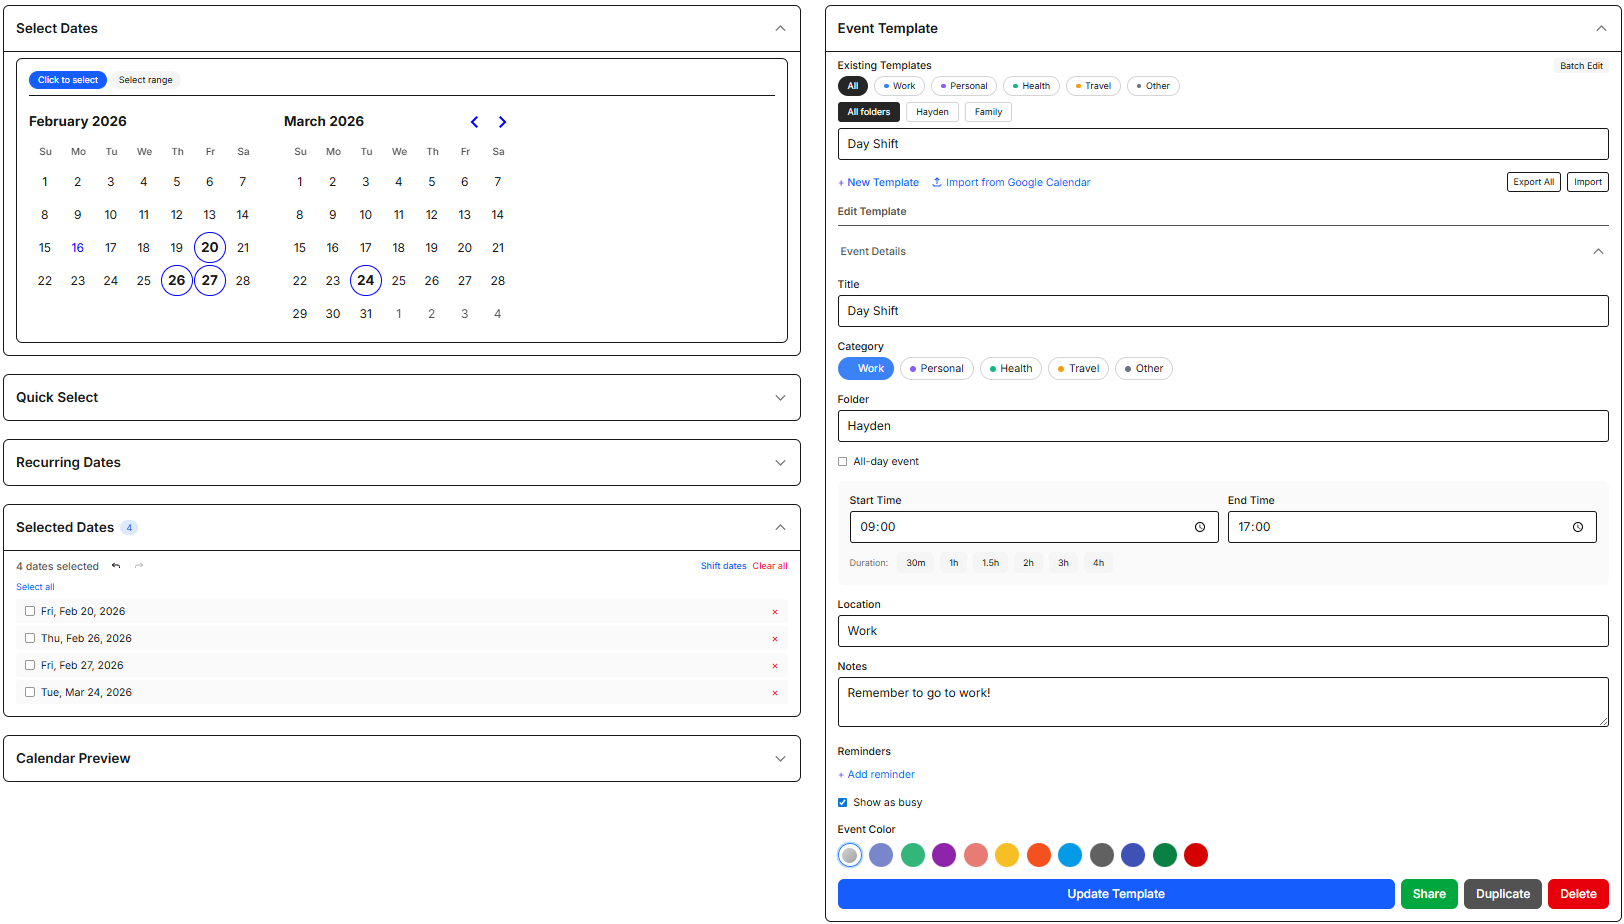Switch to the Family folder tab

[x=987, y=111]
